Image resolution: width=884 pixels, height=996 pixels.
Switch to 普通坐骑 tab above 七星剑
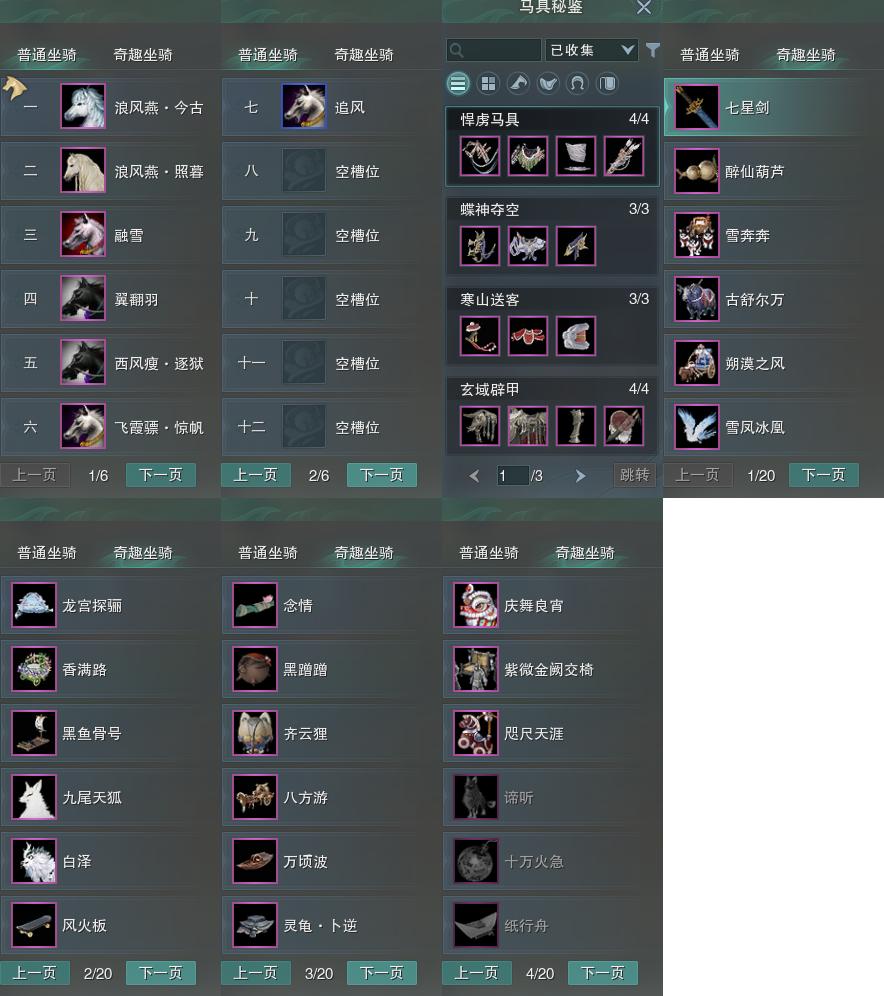tap(710, 55)
